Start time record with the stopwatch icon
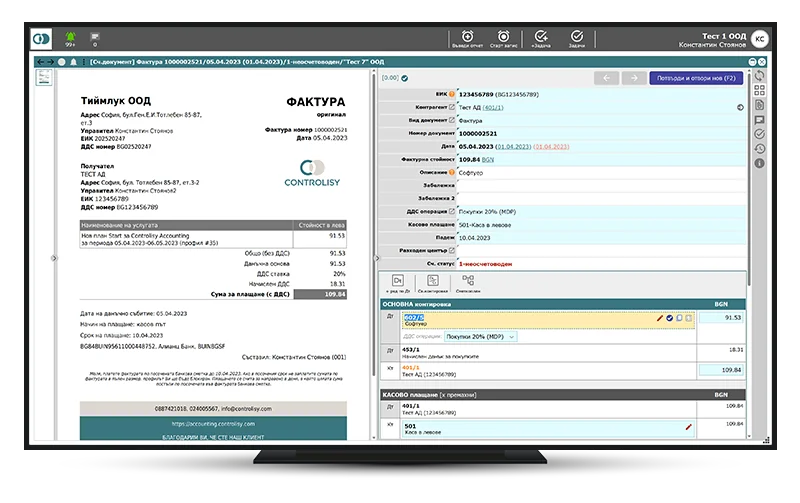This screenshot has width=800, height=503. [504, 38]
